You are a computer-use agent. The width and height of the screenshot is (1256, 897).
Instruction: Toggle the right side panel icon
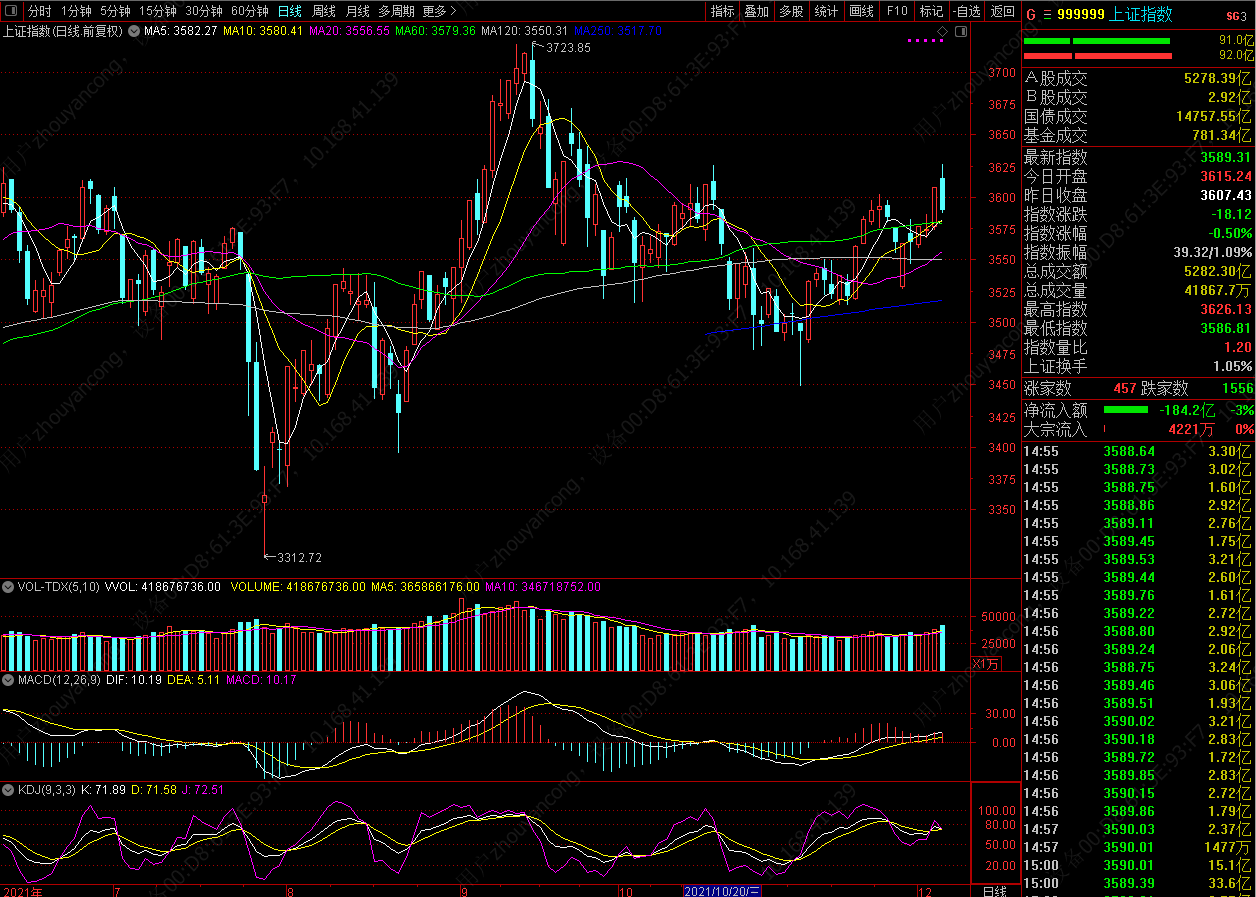[959, 31]
